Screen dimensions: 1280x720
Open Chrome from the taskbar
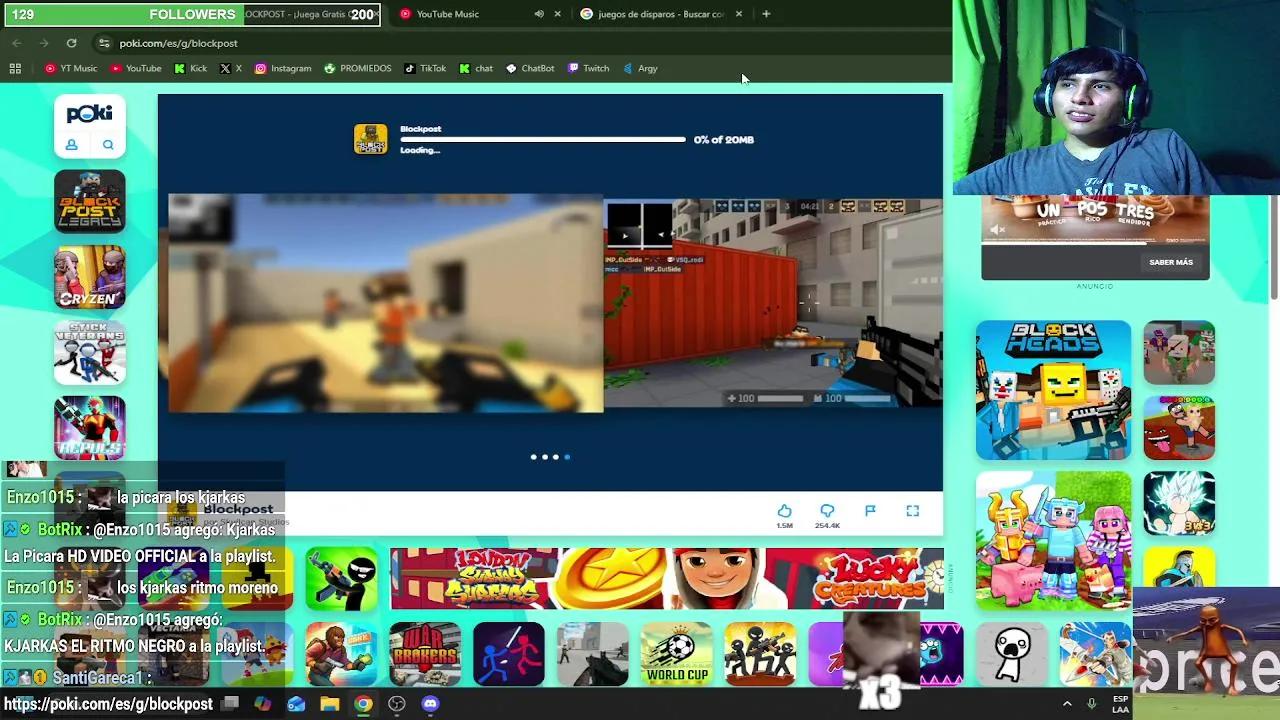(x=363, y=704)
